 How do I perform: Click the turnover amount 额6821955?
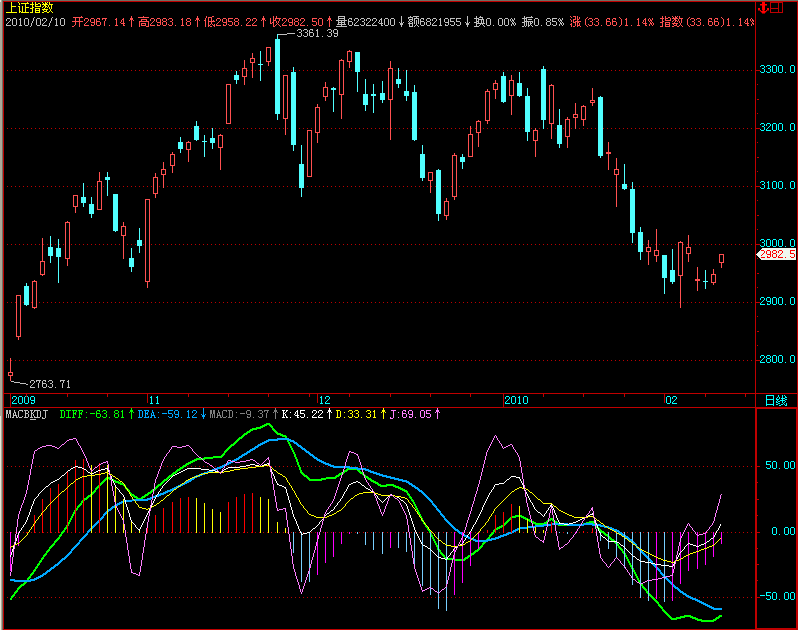(434, 22)
